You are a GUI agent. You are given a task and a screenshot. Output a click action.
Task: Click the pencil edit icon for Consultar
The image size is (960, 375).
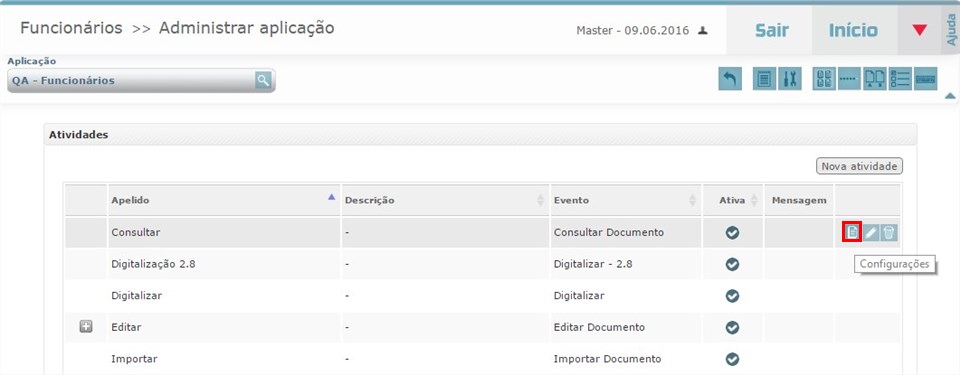click(871, 232)
